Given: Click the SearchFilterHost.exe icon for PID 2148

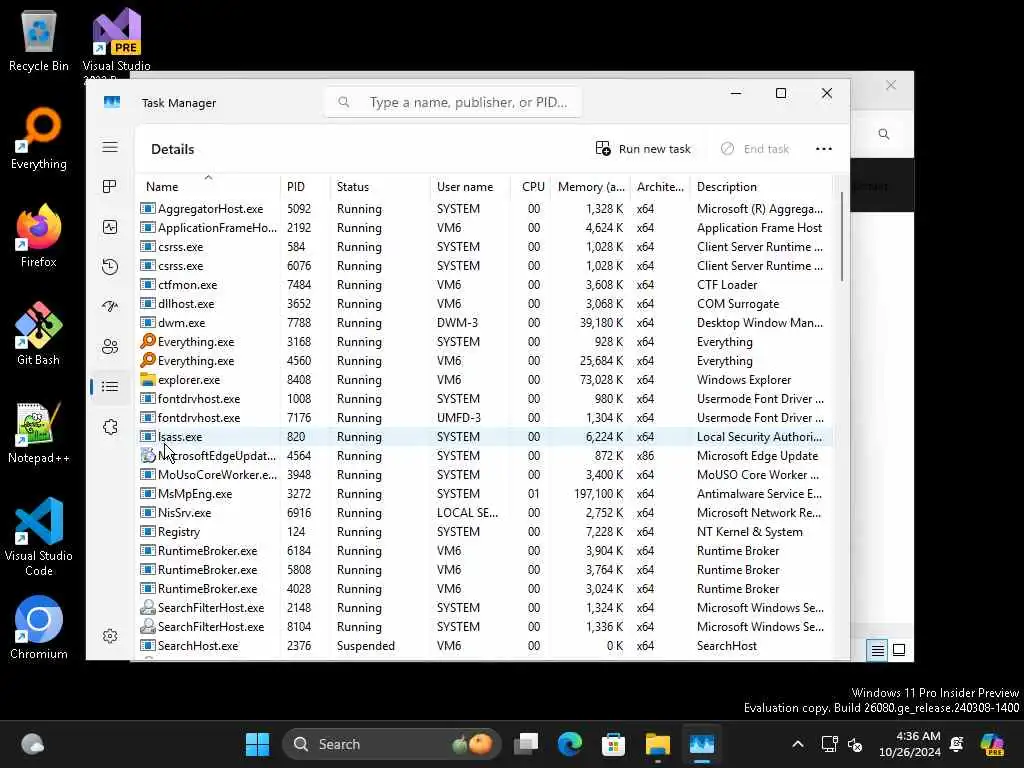Looking at the screenshot, I should pos(148,607).
